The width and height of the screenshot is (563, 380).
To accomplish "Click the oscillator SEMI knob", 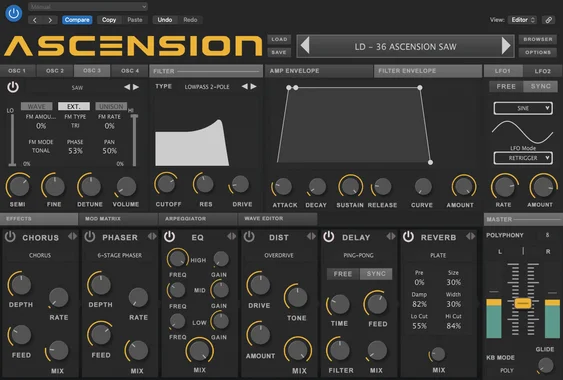I will click(18, 186).
